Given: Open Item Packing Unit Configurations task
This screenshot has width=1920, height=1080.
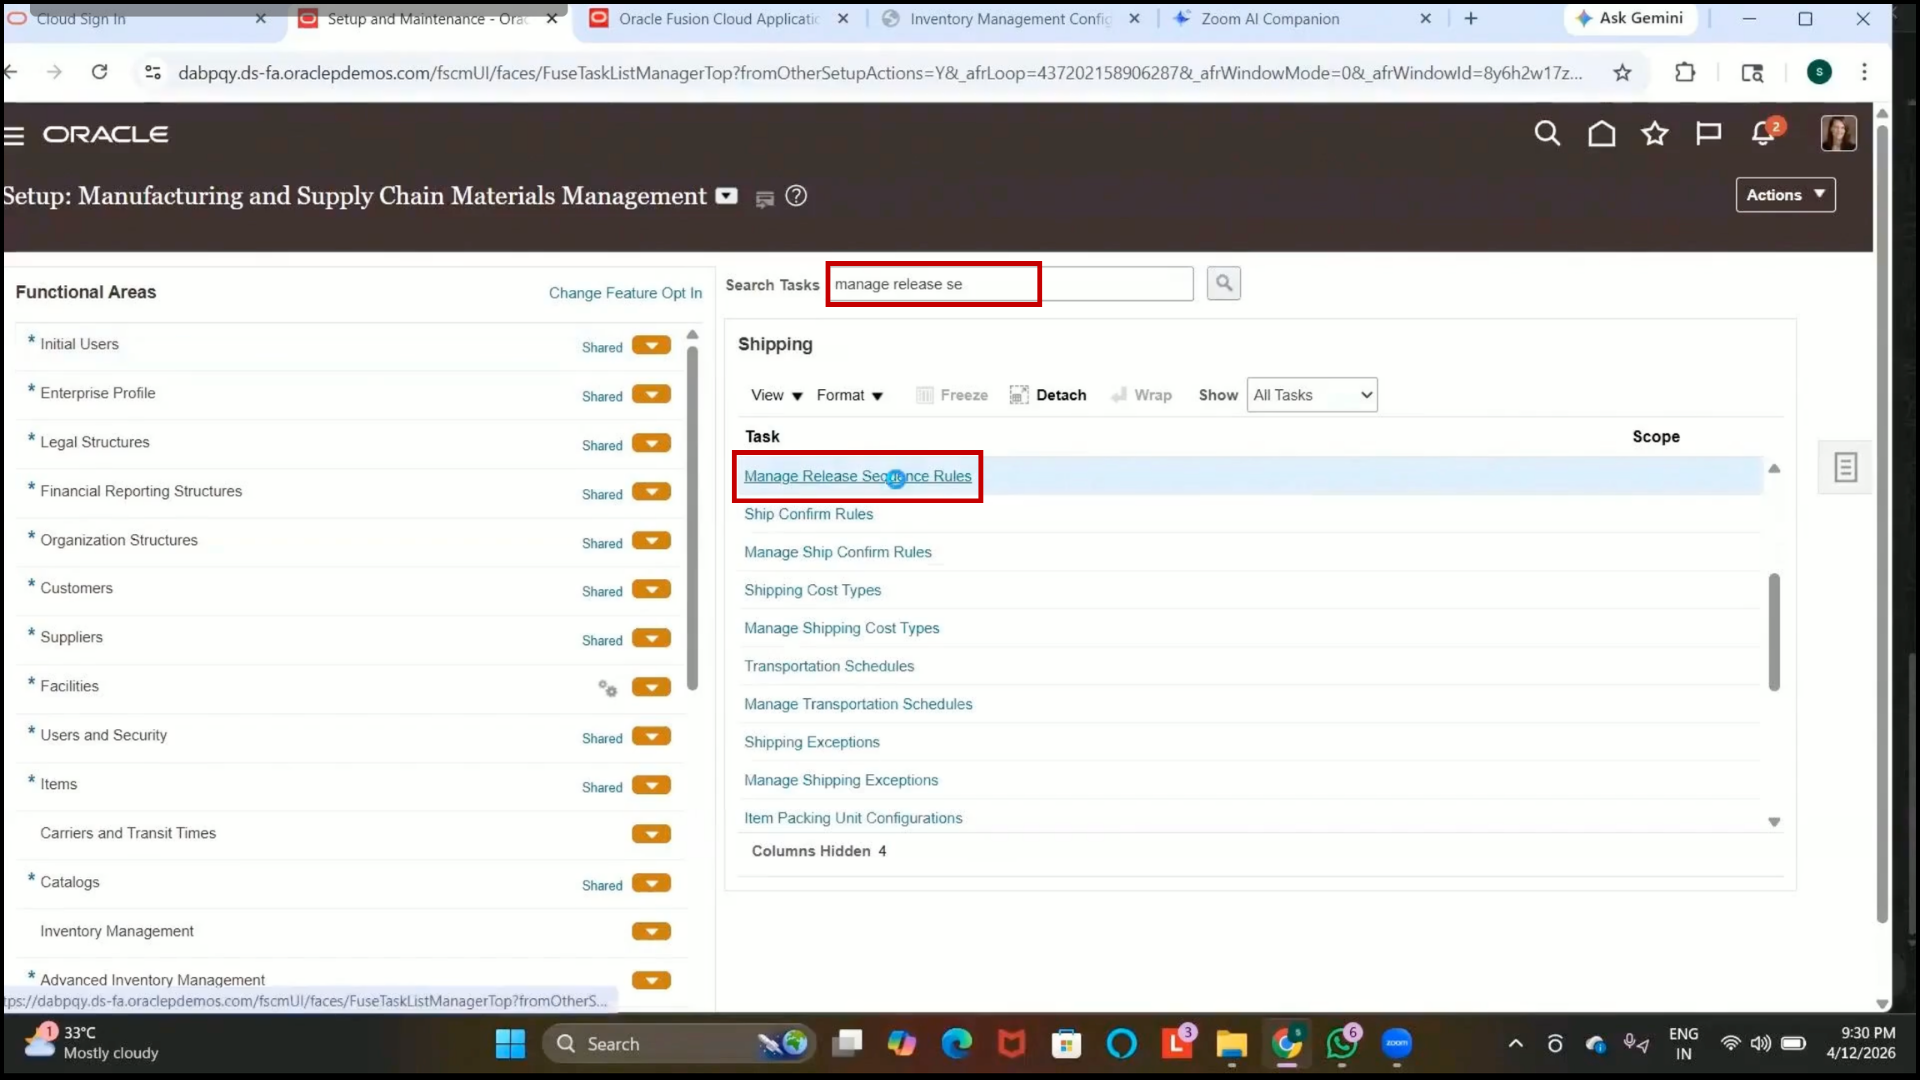Looking at the screenshot, I should point(853,818).
